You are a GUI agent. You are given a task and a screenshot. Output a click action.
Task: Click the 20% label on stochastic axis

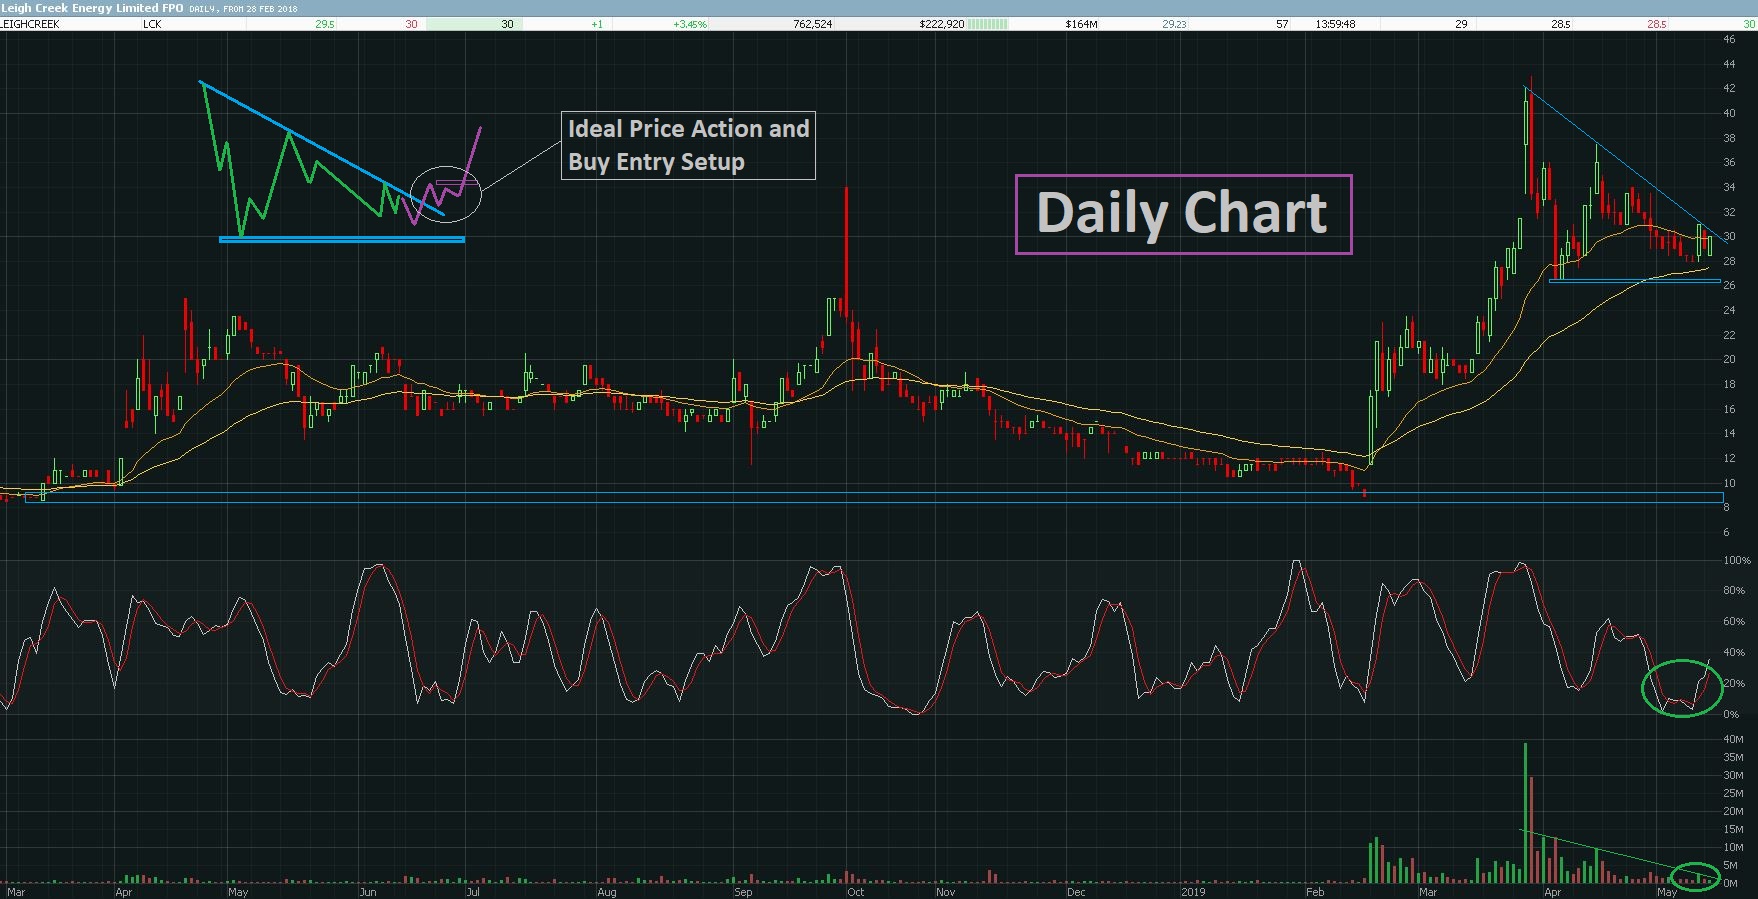[x=1733, y=684]
